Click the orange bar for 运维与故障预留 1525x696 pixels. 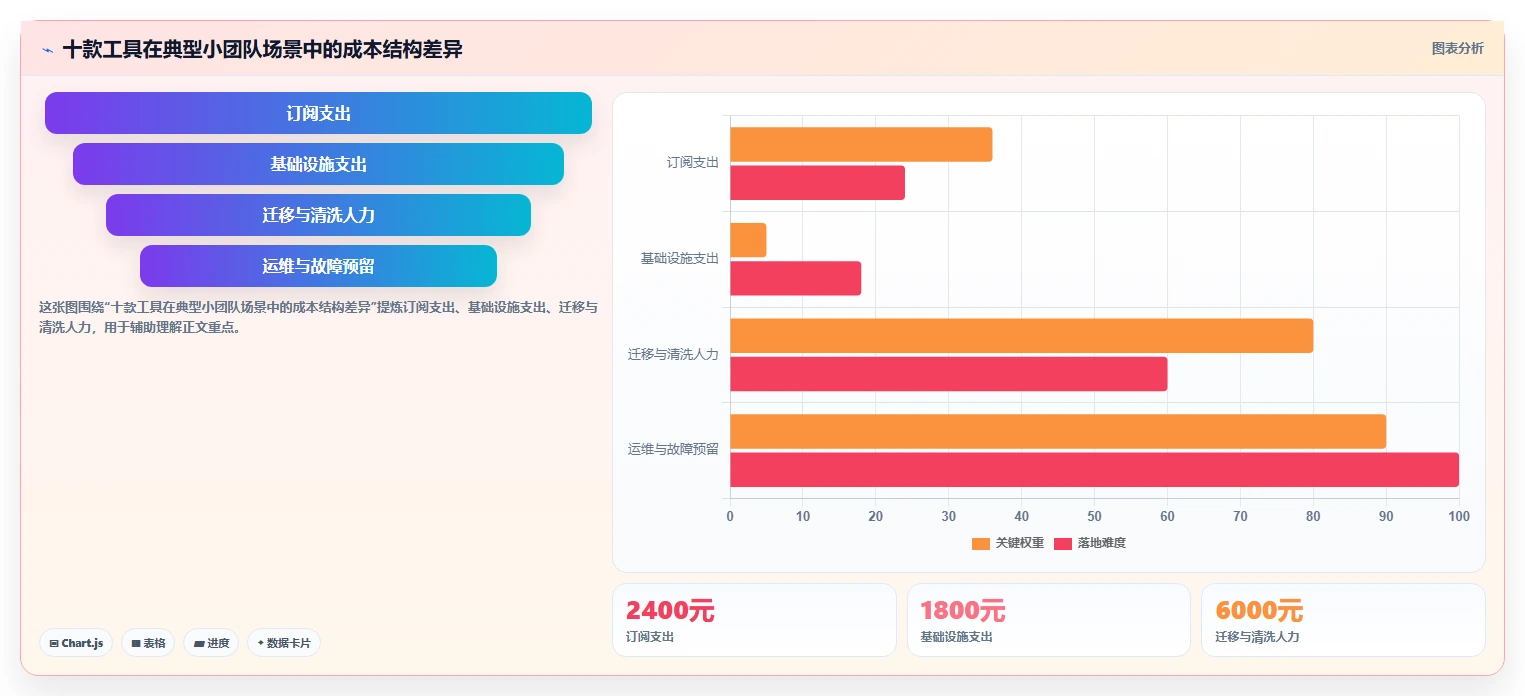[1058, 431]
